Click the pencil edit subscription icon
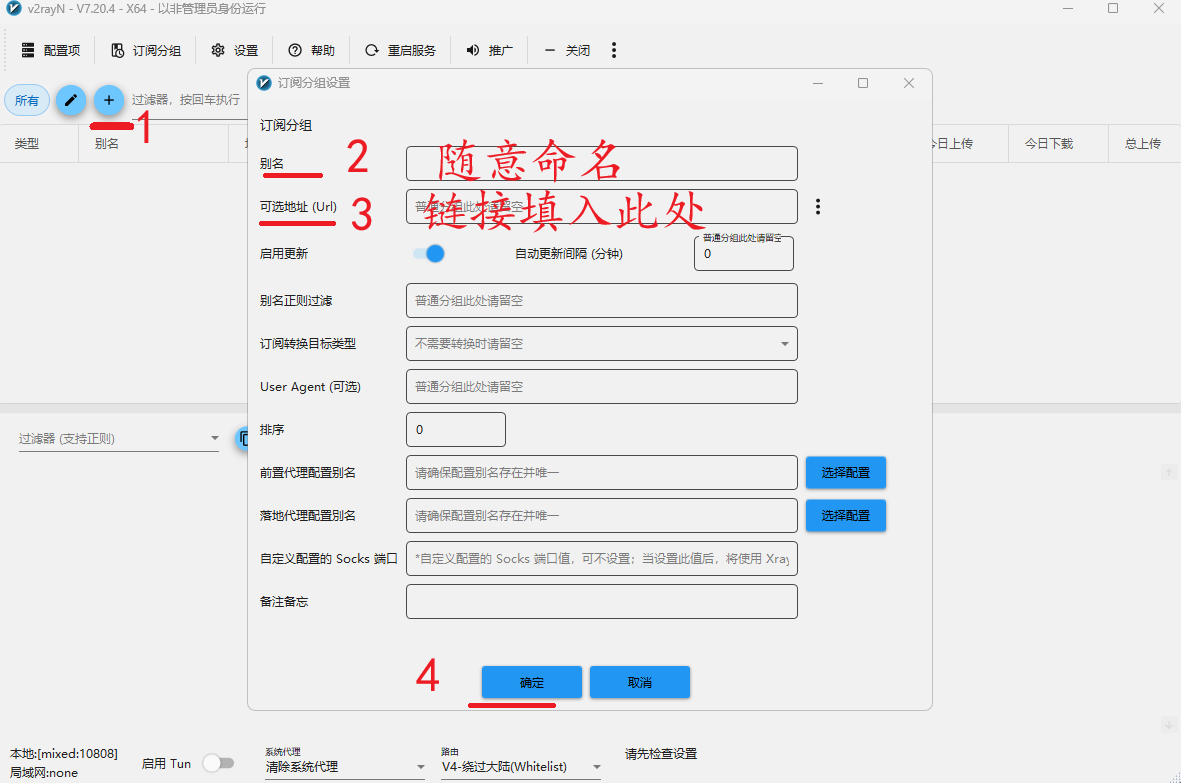Image resolution: width=1181 pixels, height=783 pixels. 71,100
